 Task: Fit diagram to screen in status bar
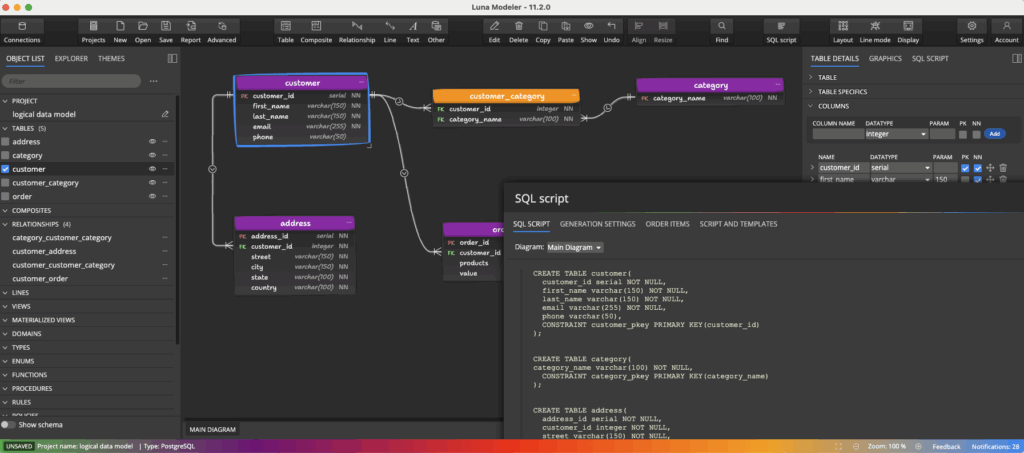coord(838,446)
